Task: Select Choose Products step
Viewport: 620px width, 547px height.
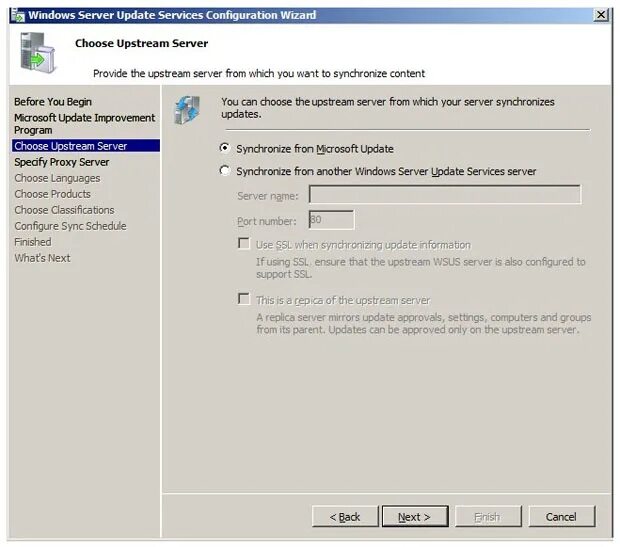Action: [53, 194]
